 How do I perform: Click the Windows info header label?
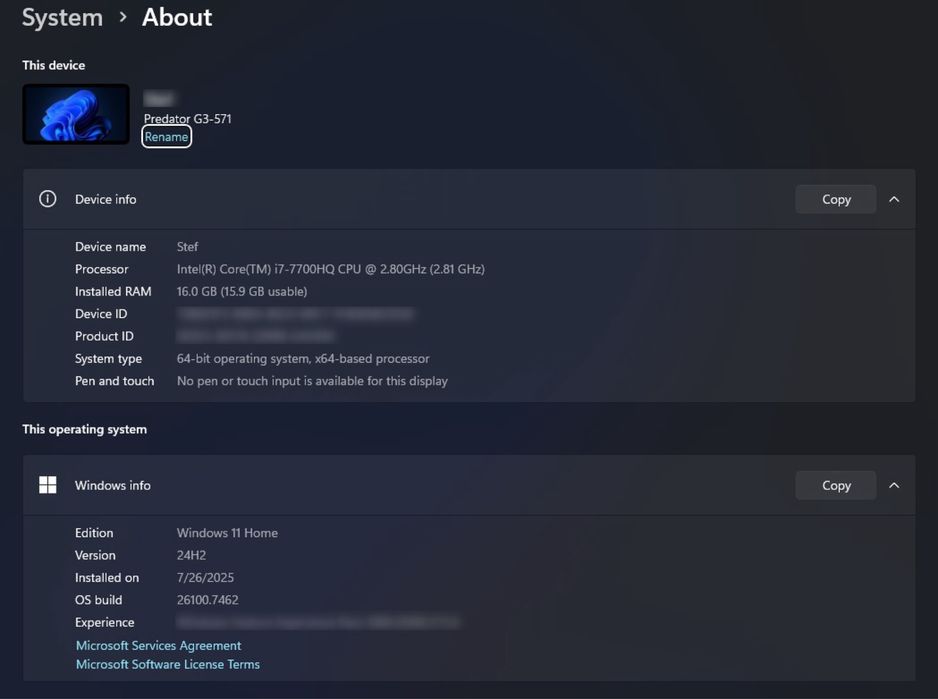pos(112,485)
